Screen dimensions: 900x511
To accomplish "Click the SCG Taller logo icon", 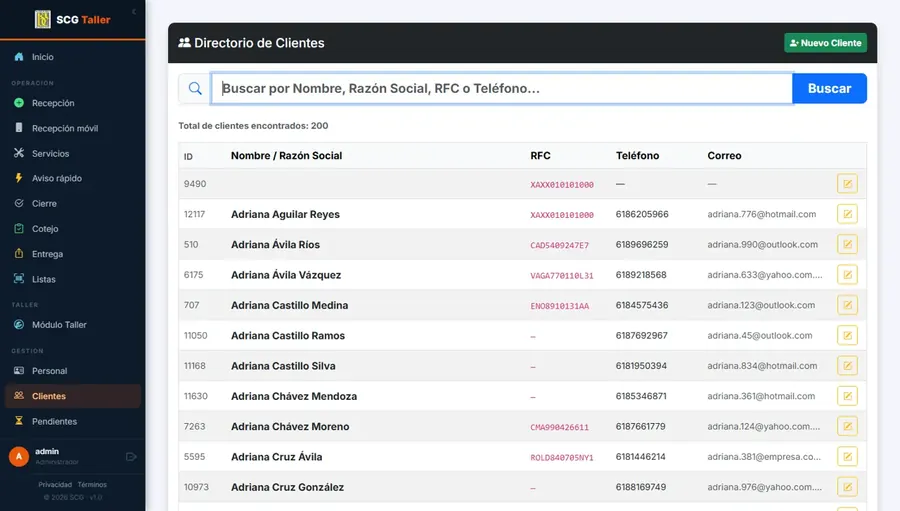I will (42, 20).
